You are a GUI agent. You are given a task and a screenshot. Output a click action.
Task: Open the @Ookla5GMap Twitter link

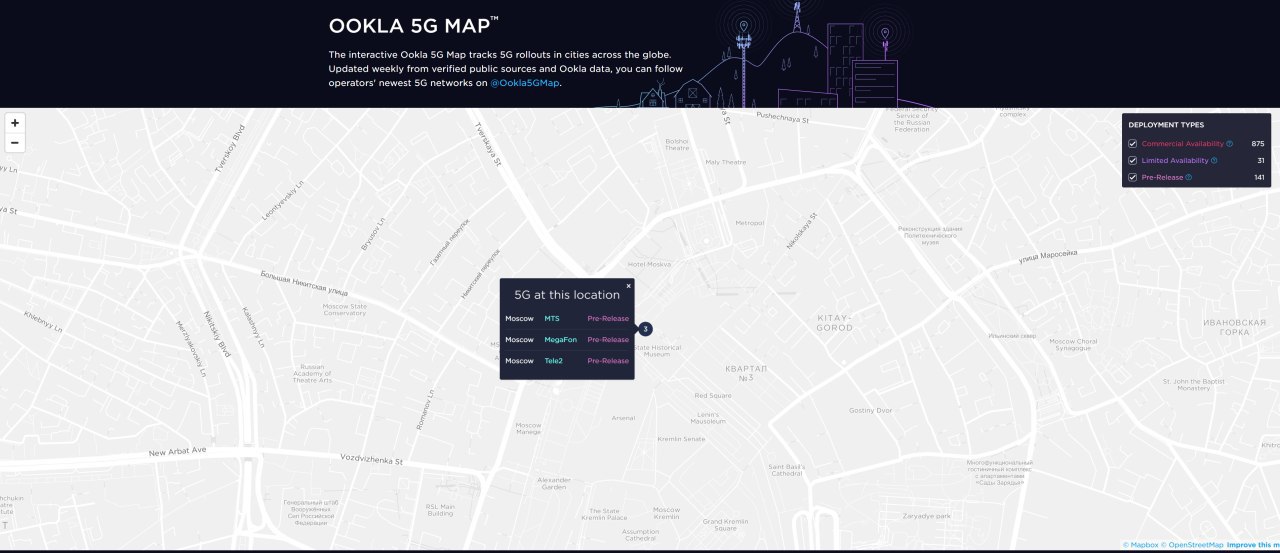click(525, 83)
